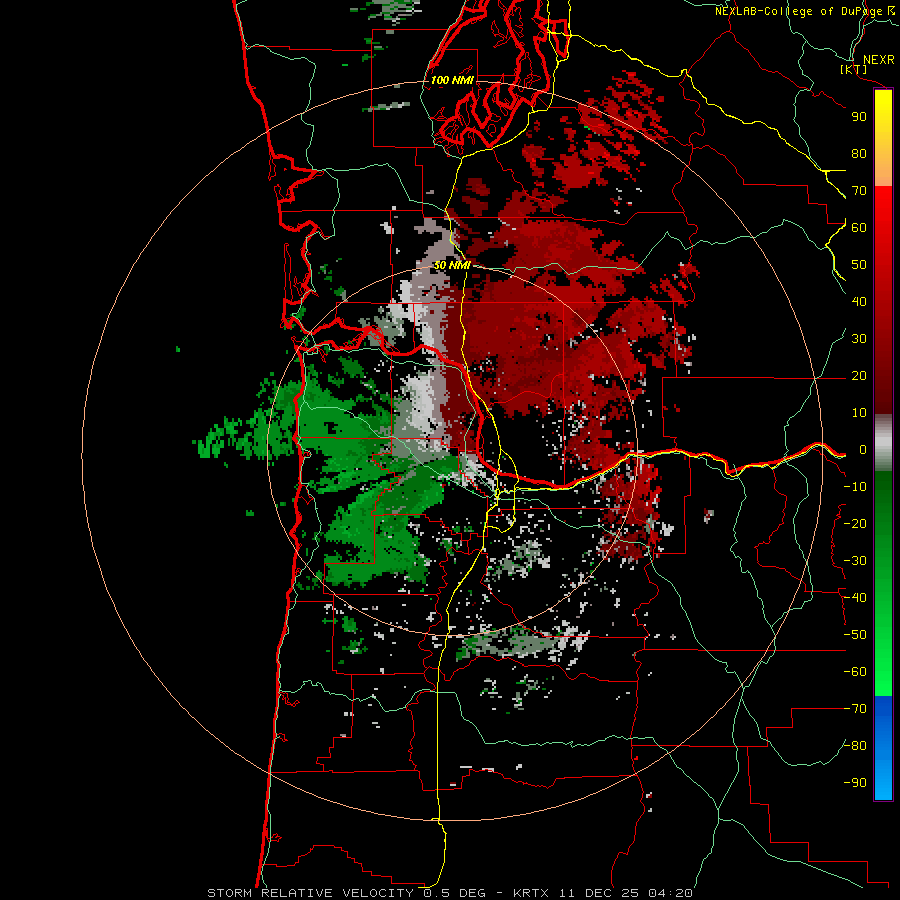This screenshot has width=900, height=900.
Task: Click the 40 value on velocity scale
Action: 859,301
